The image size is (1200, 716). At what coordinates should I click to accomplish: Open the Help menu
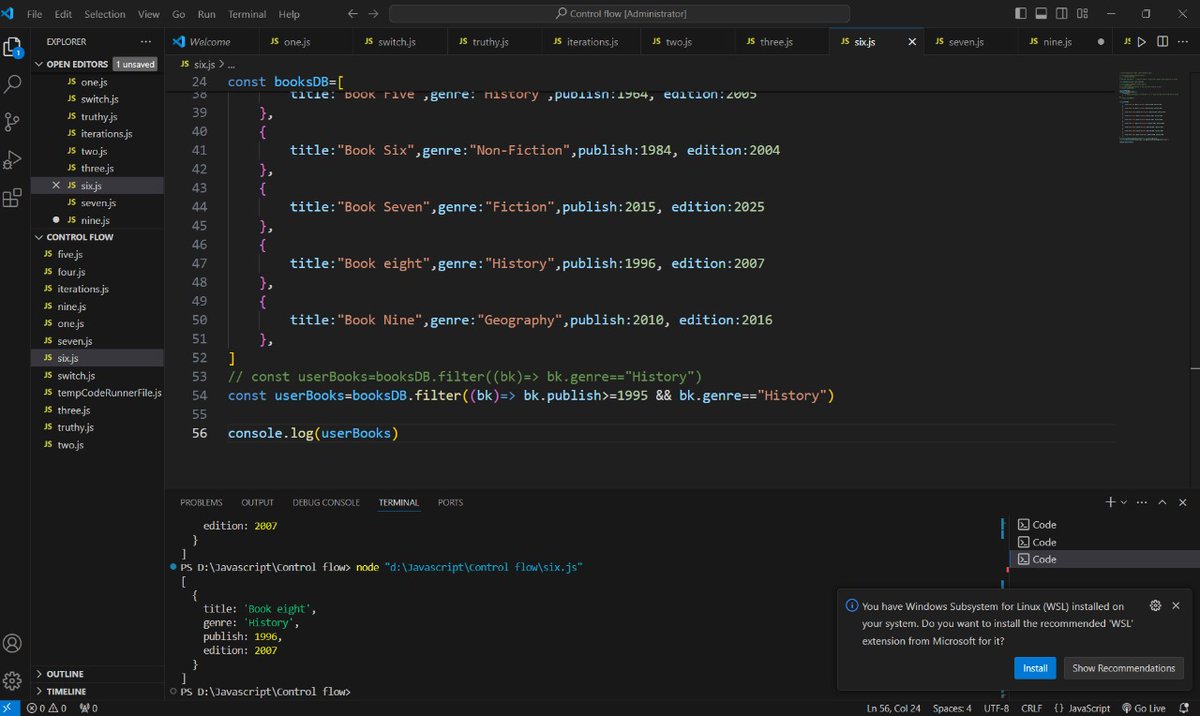pos(288,14)
